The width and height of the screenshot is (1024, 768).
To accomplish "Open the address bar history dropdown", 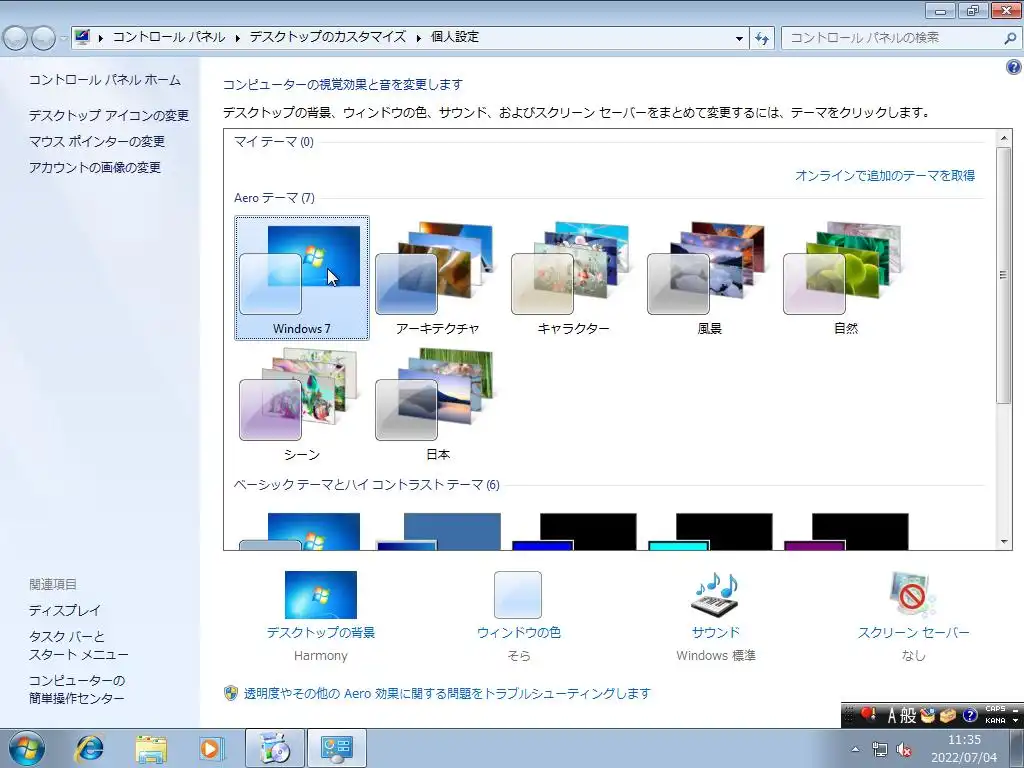I will (x=739, y=38).
